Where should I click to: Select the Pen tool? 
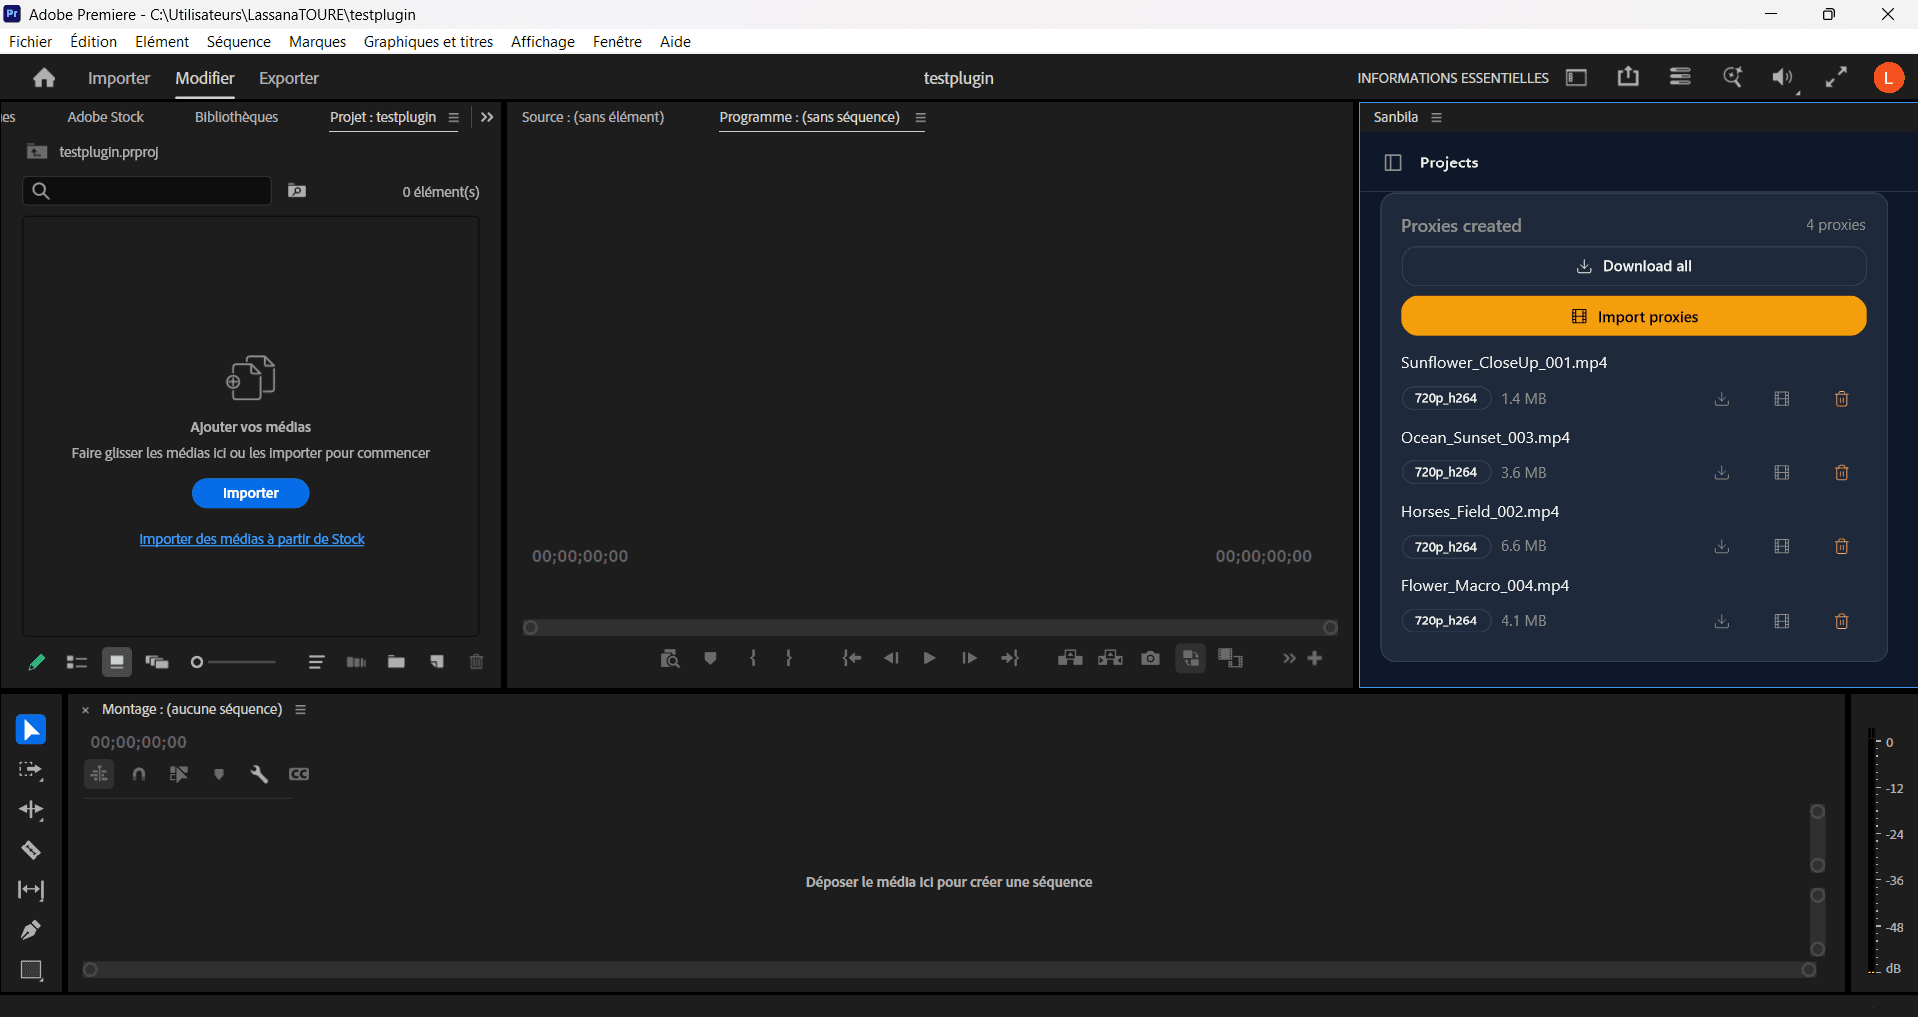(31, 930)
